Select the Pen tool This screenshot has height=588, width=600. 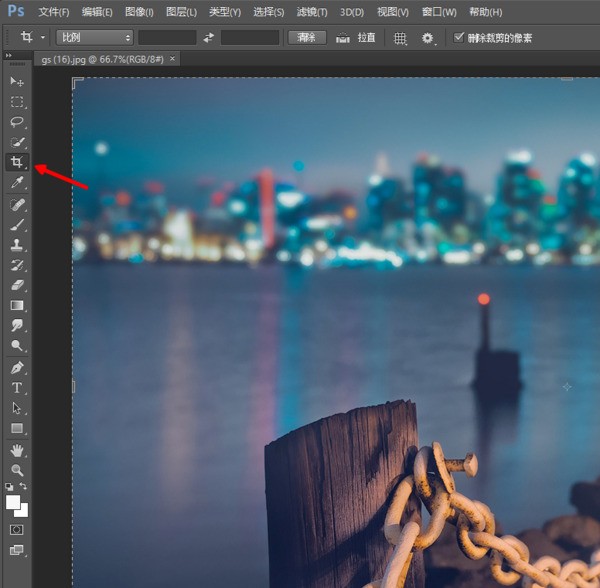point(17,368)
